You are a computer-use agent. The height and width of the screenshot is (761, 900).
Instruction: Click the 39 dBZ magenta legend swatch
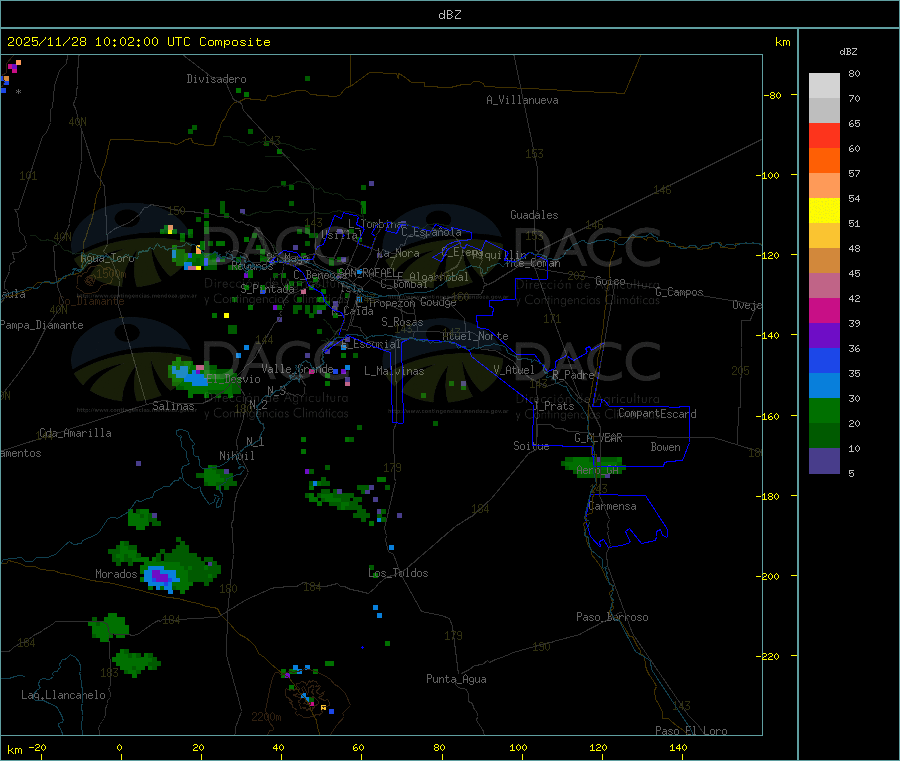pyautogui.click(x=824, y=310)
